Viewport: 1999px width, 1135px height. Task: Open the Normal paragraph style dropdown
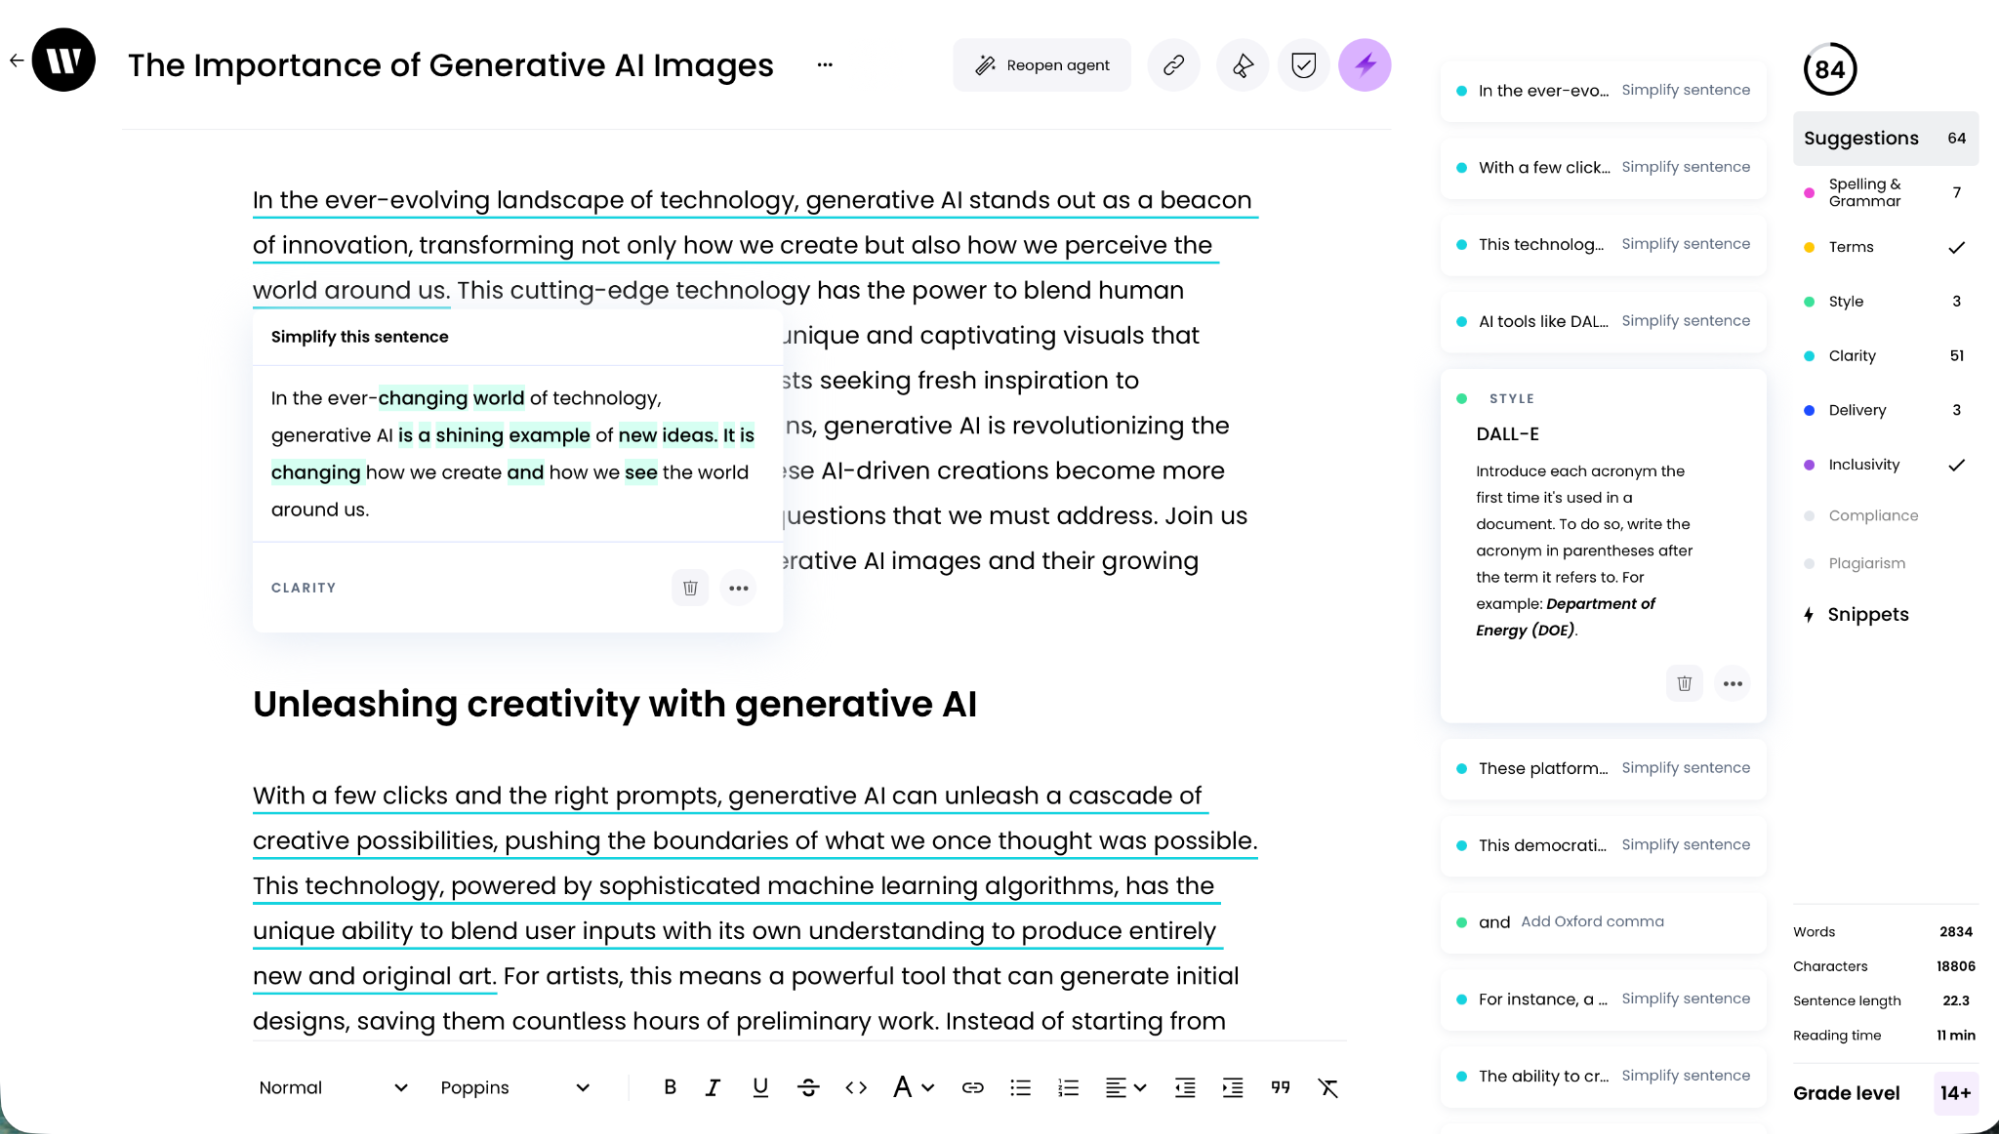(x=331, y=1087)
